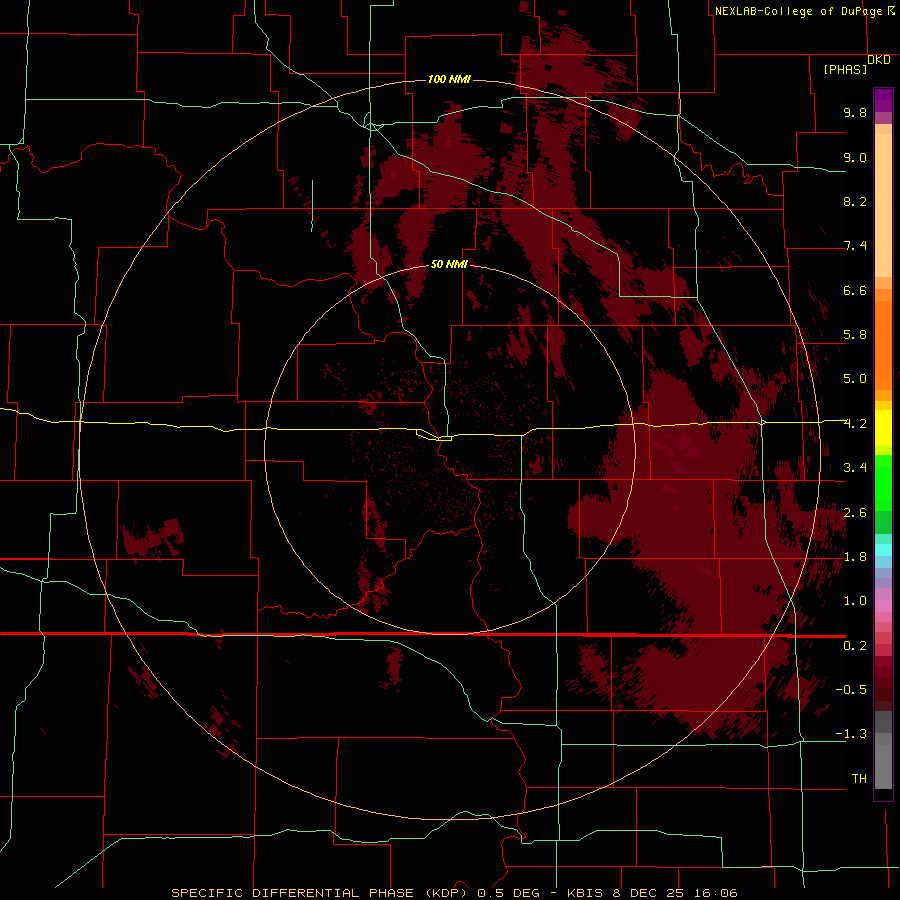Click the 3.4 legend value
The image size is (900, 900).
855,468
